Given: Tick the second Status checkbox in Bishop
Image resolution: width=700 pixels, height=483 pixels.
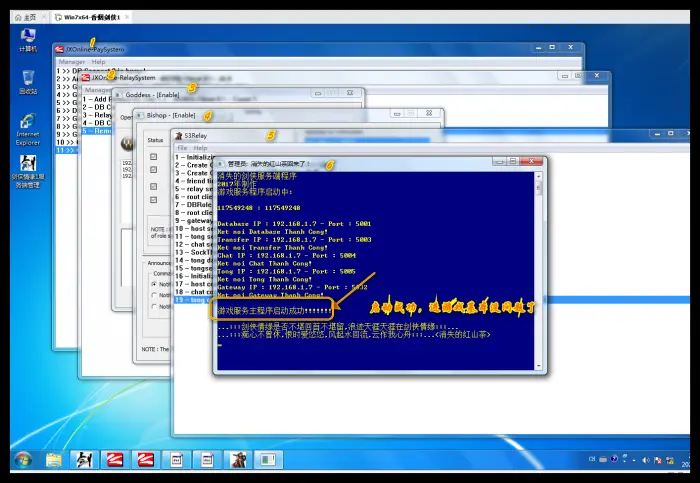Looking at the screenshot, I should click(153, 171).
